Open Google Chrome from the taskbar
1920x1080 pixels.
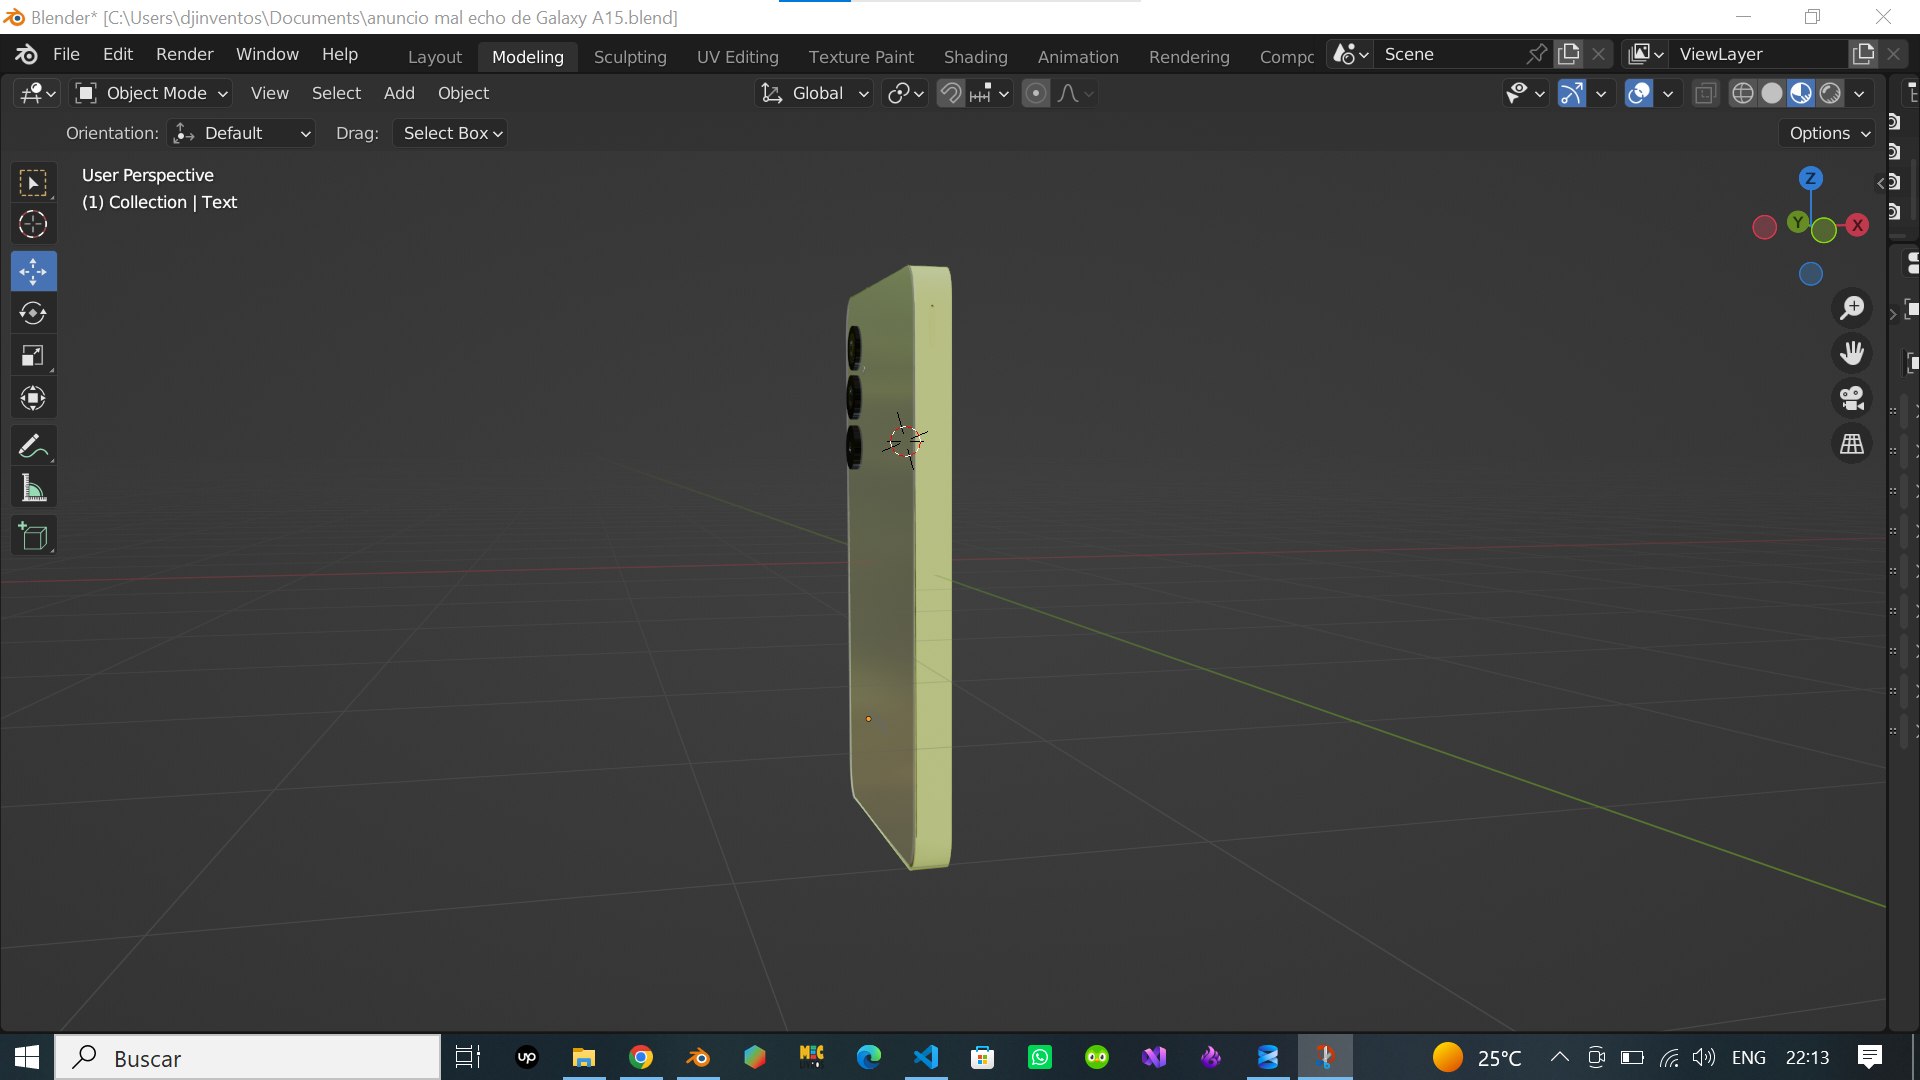[641, 1057]
